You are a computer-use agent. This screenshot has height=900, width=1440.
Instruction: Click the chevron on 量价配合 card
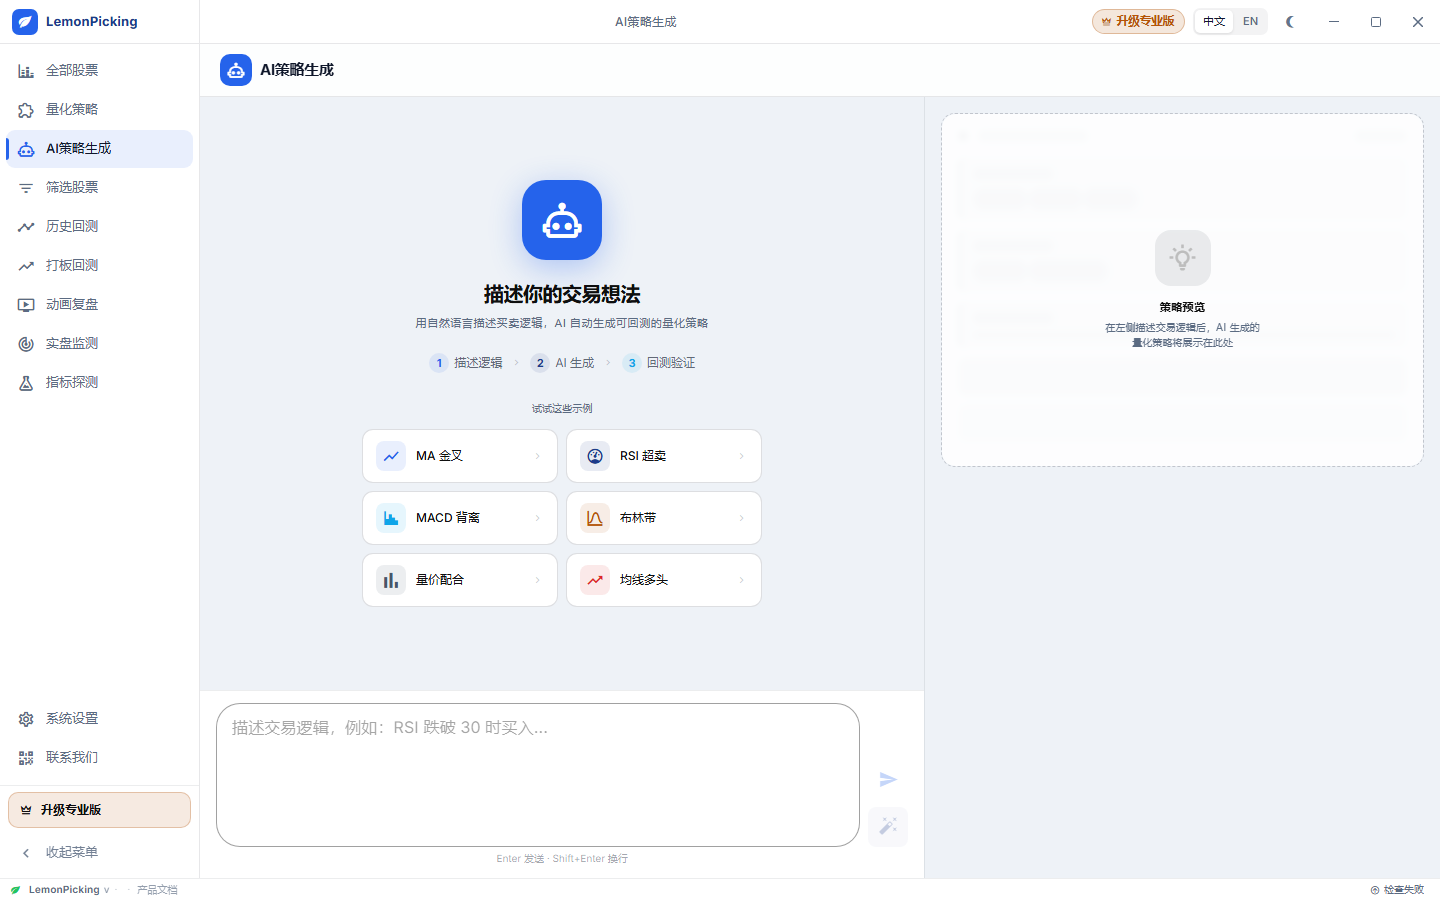(538, 580)
